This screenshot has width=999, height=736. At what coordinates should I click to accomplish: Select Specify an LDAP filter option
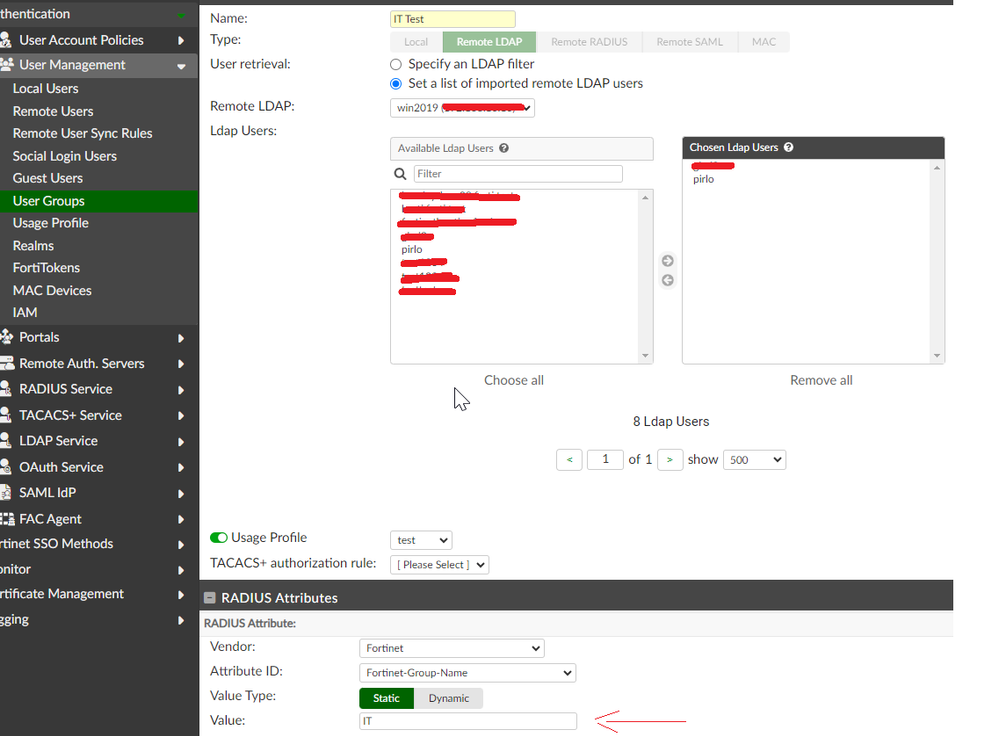point(396,64)
